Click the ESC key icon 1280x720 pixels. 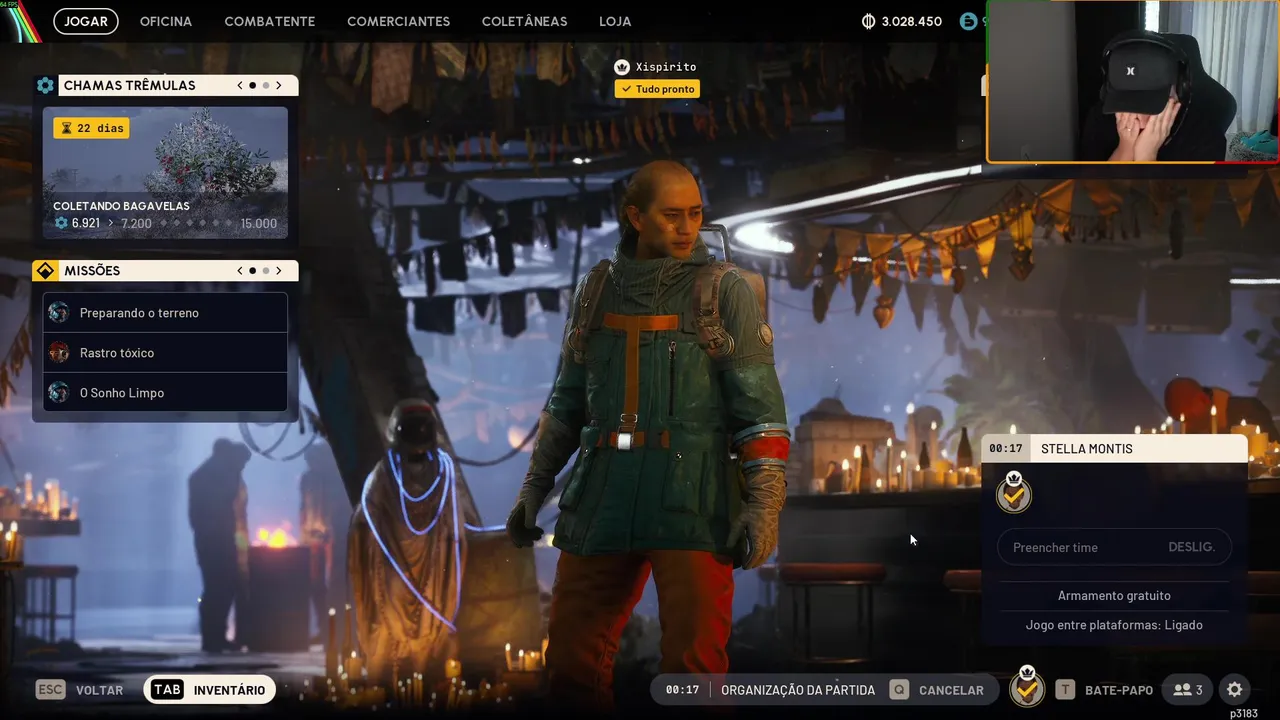click(x=51, y=689)
